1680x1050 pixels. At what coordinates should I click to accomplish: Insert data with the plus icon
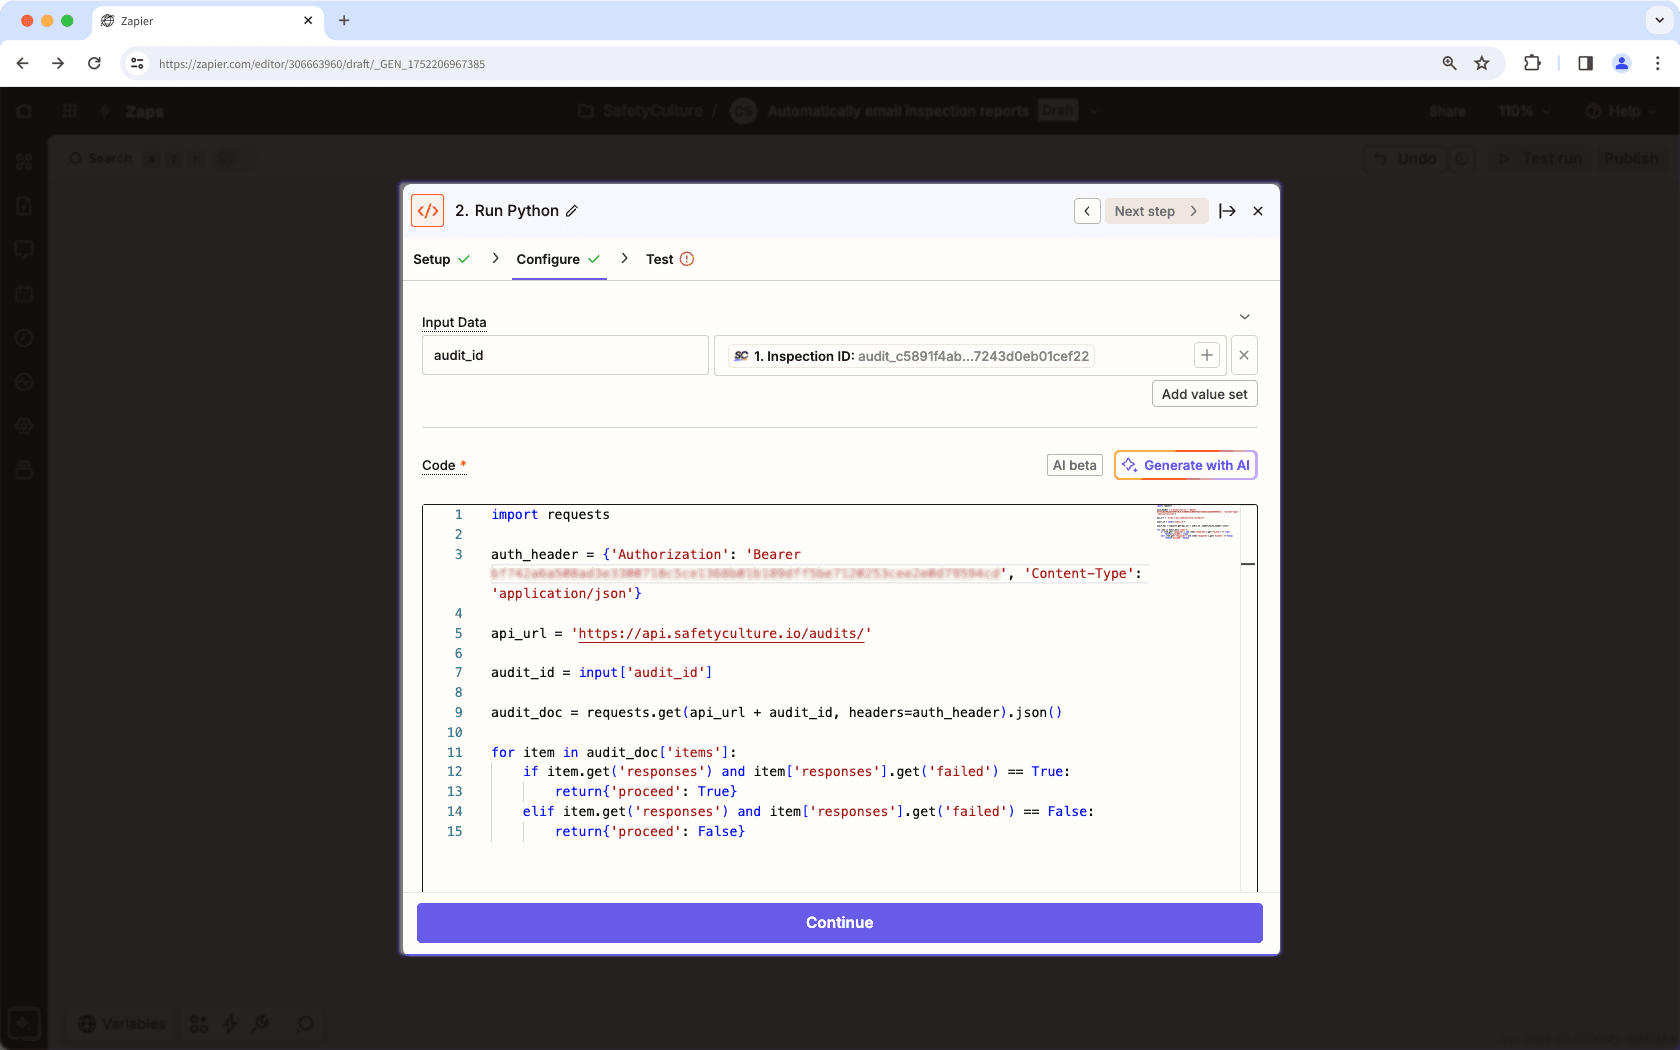[1207, 355]
